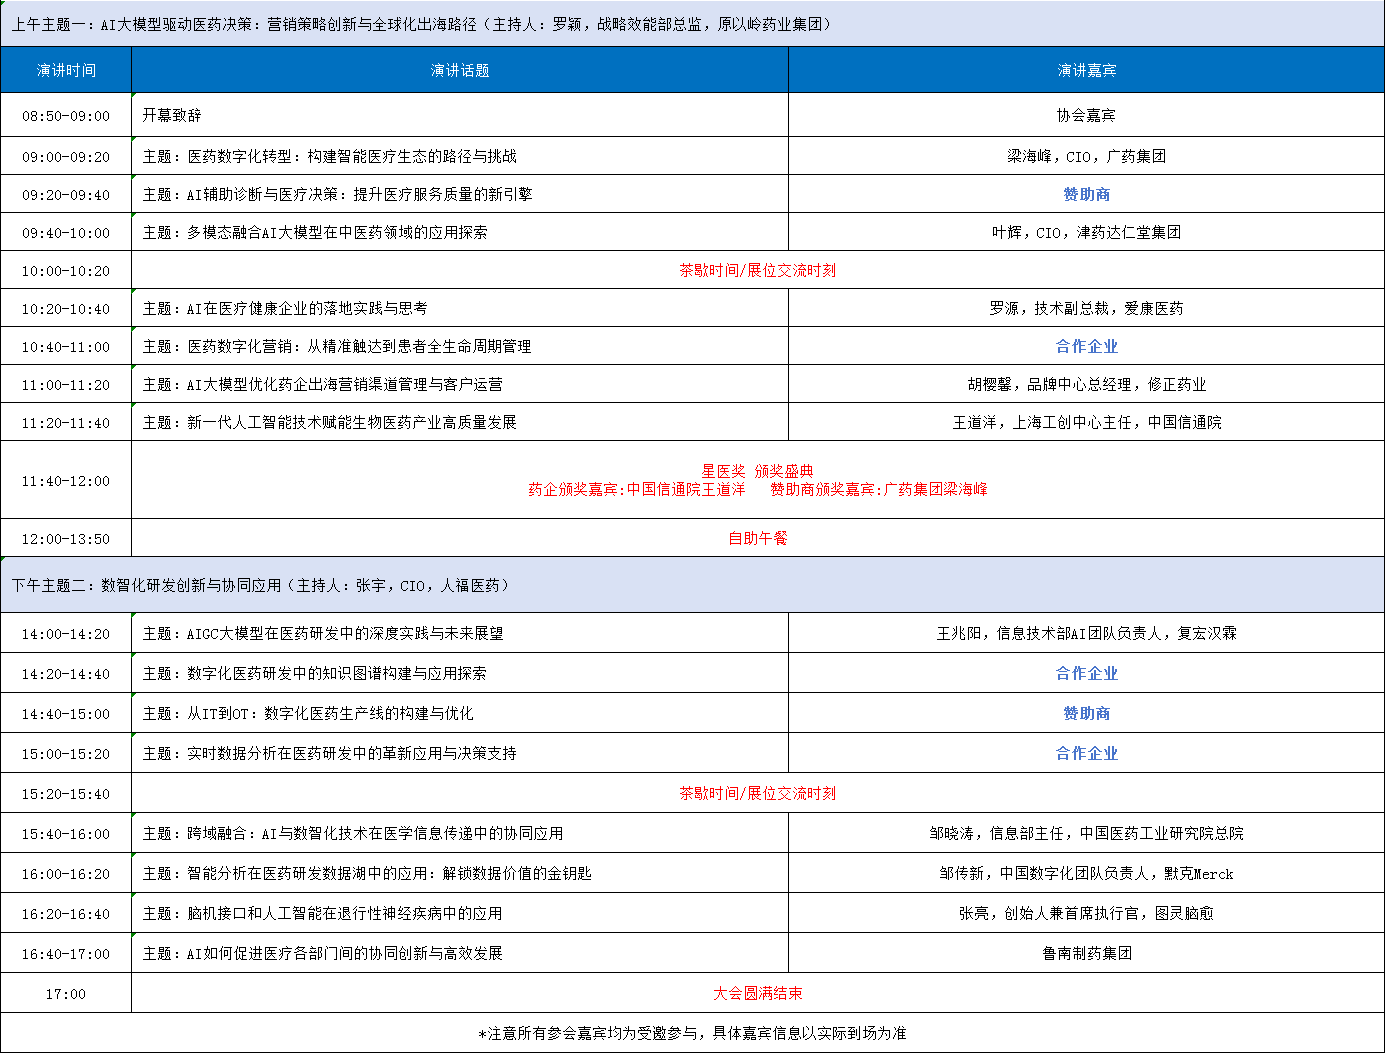
Task: Click 合作企业 in the 10:40-11:00 row
Action: (x=1087, y=346)
